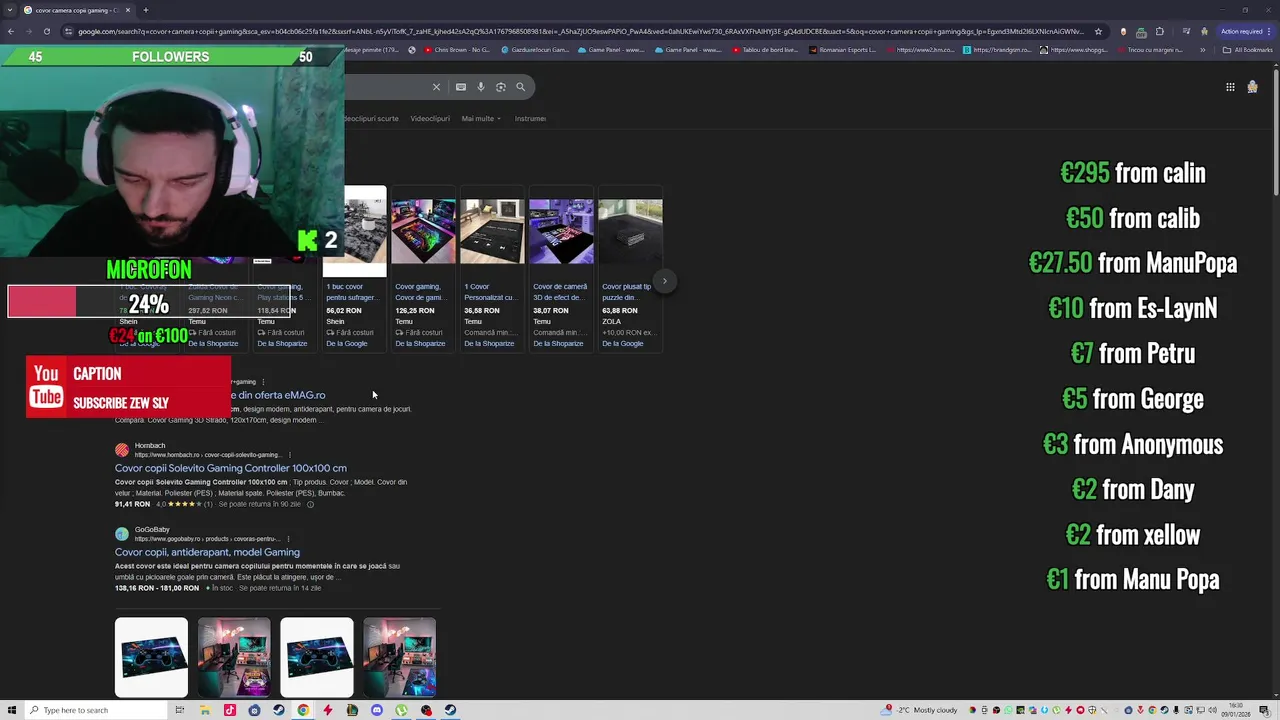
Task: Expand hidden bookmarks with the chevron
Action: [x=1202, y=50]
